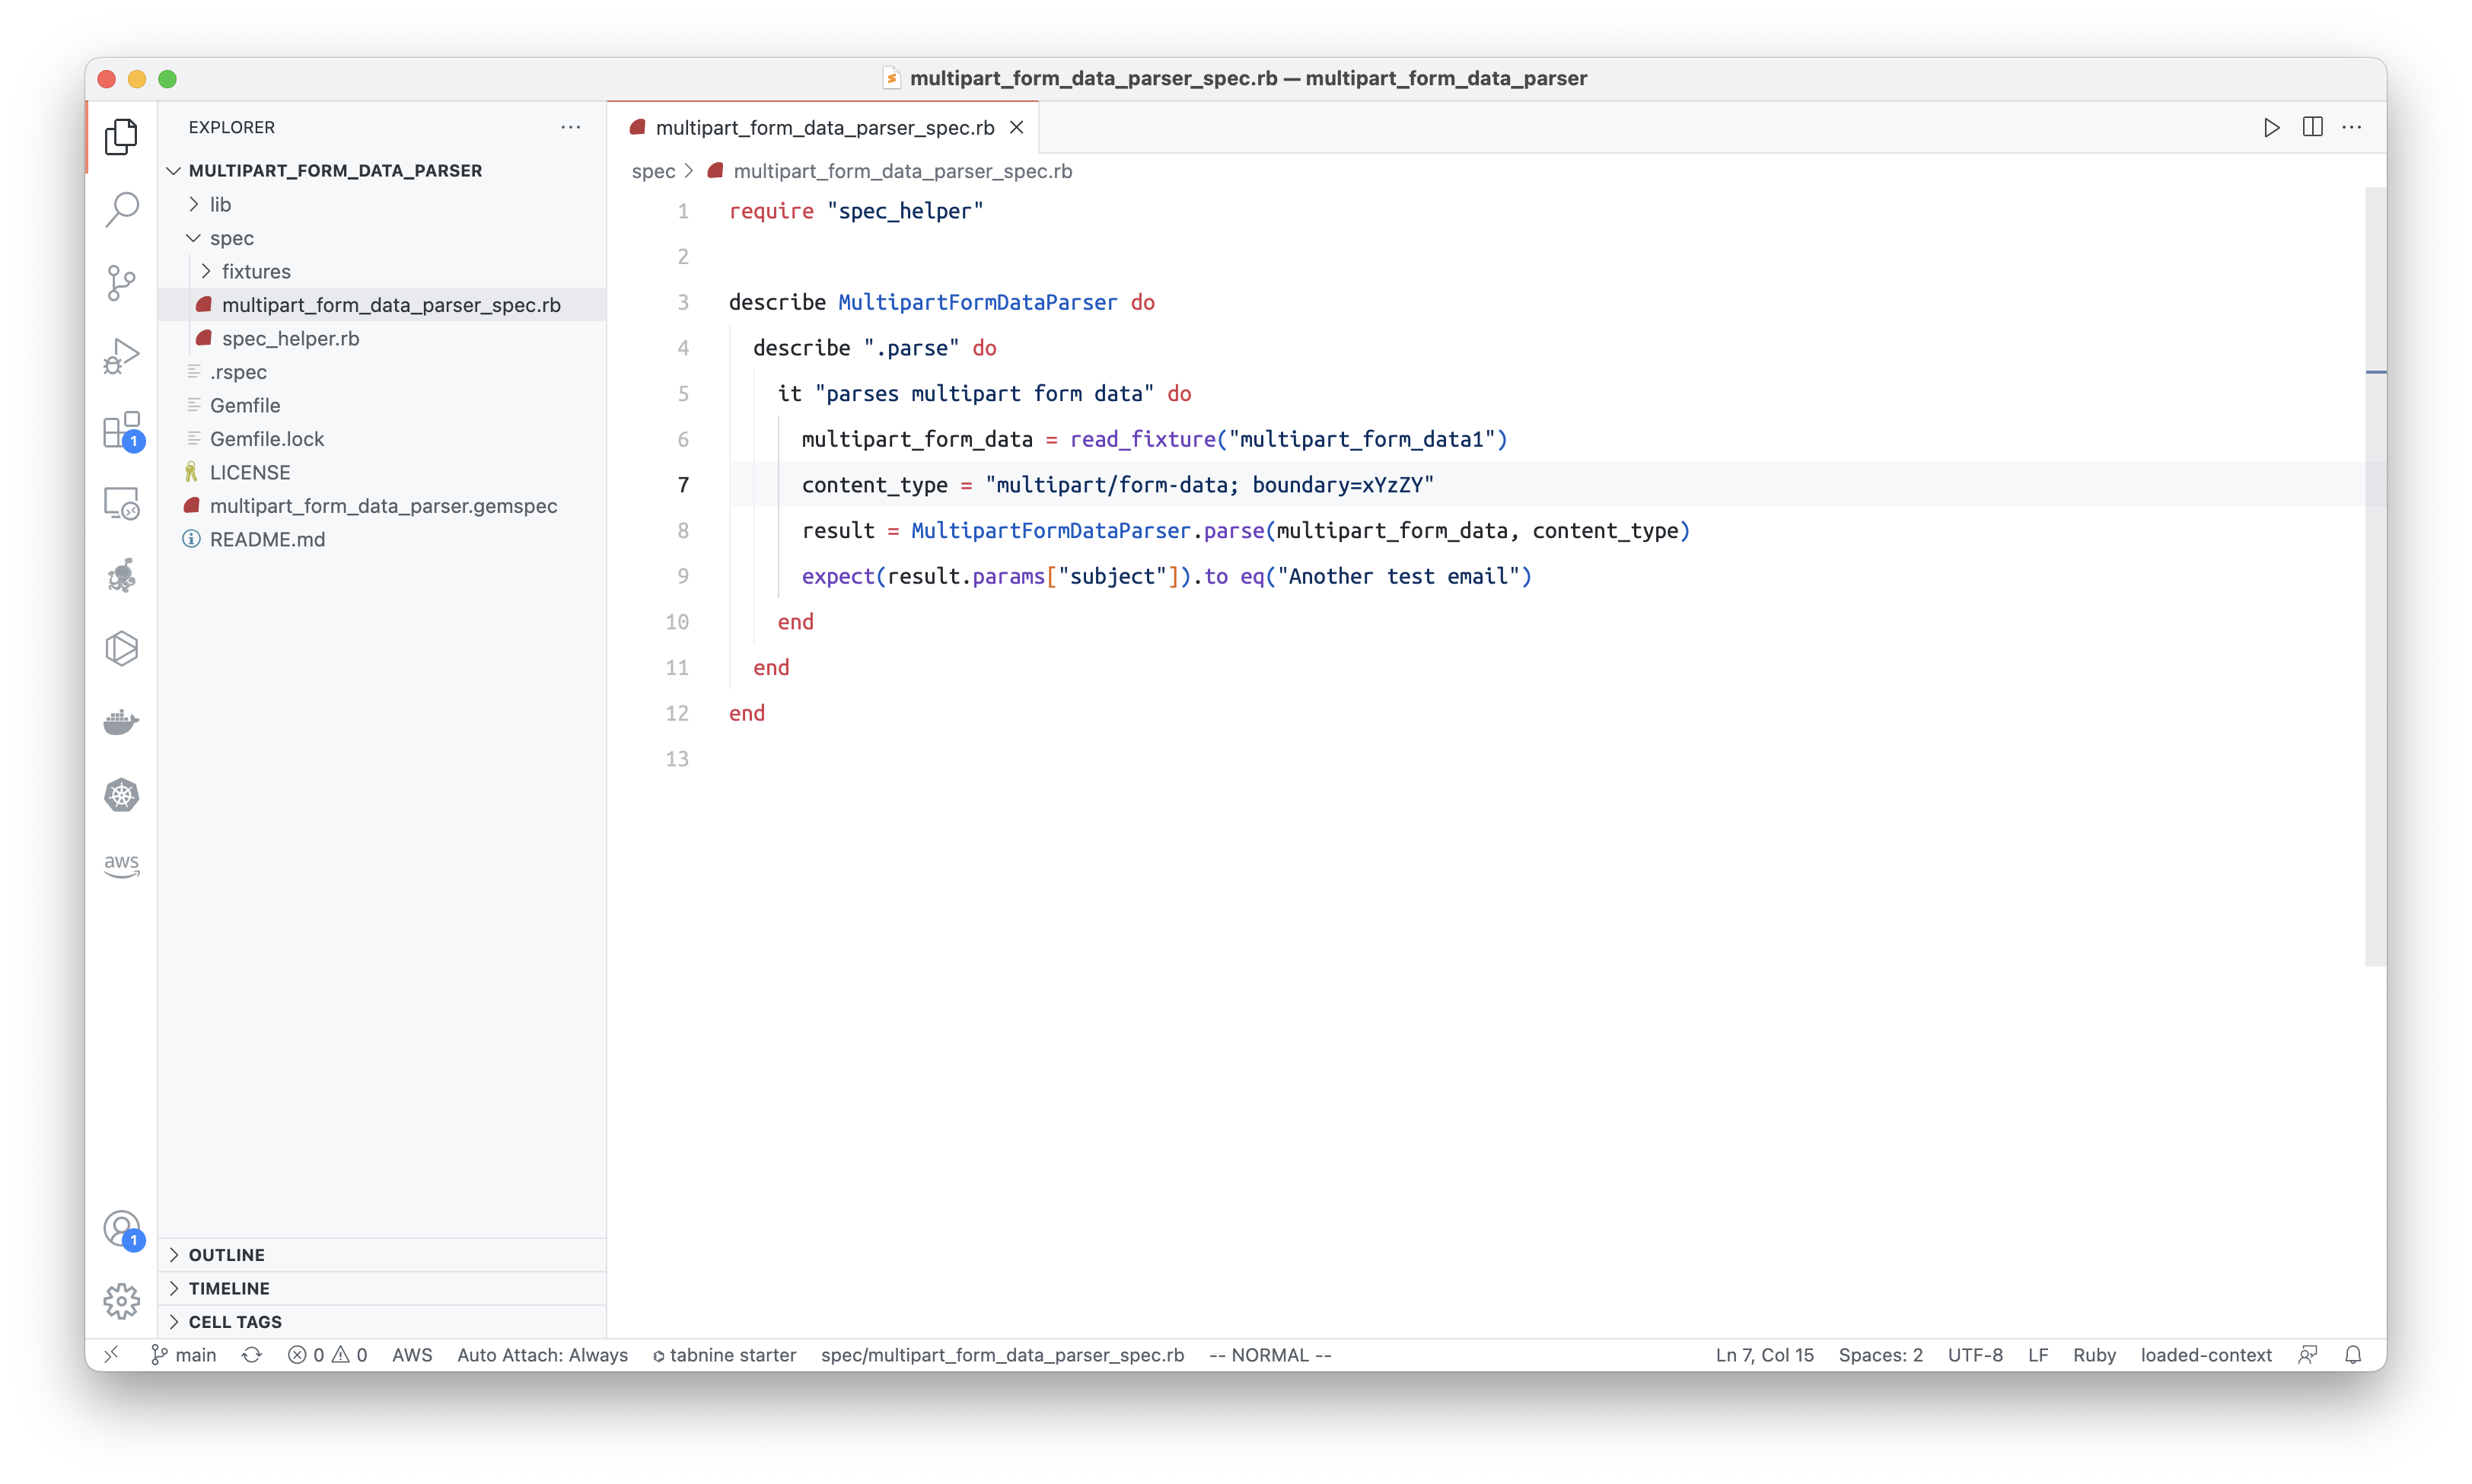Open the Ruby language mode selector

(x=2095, y=1355)
